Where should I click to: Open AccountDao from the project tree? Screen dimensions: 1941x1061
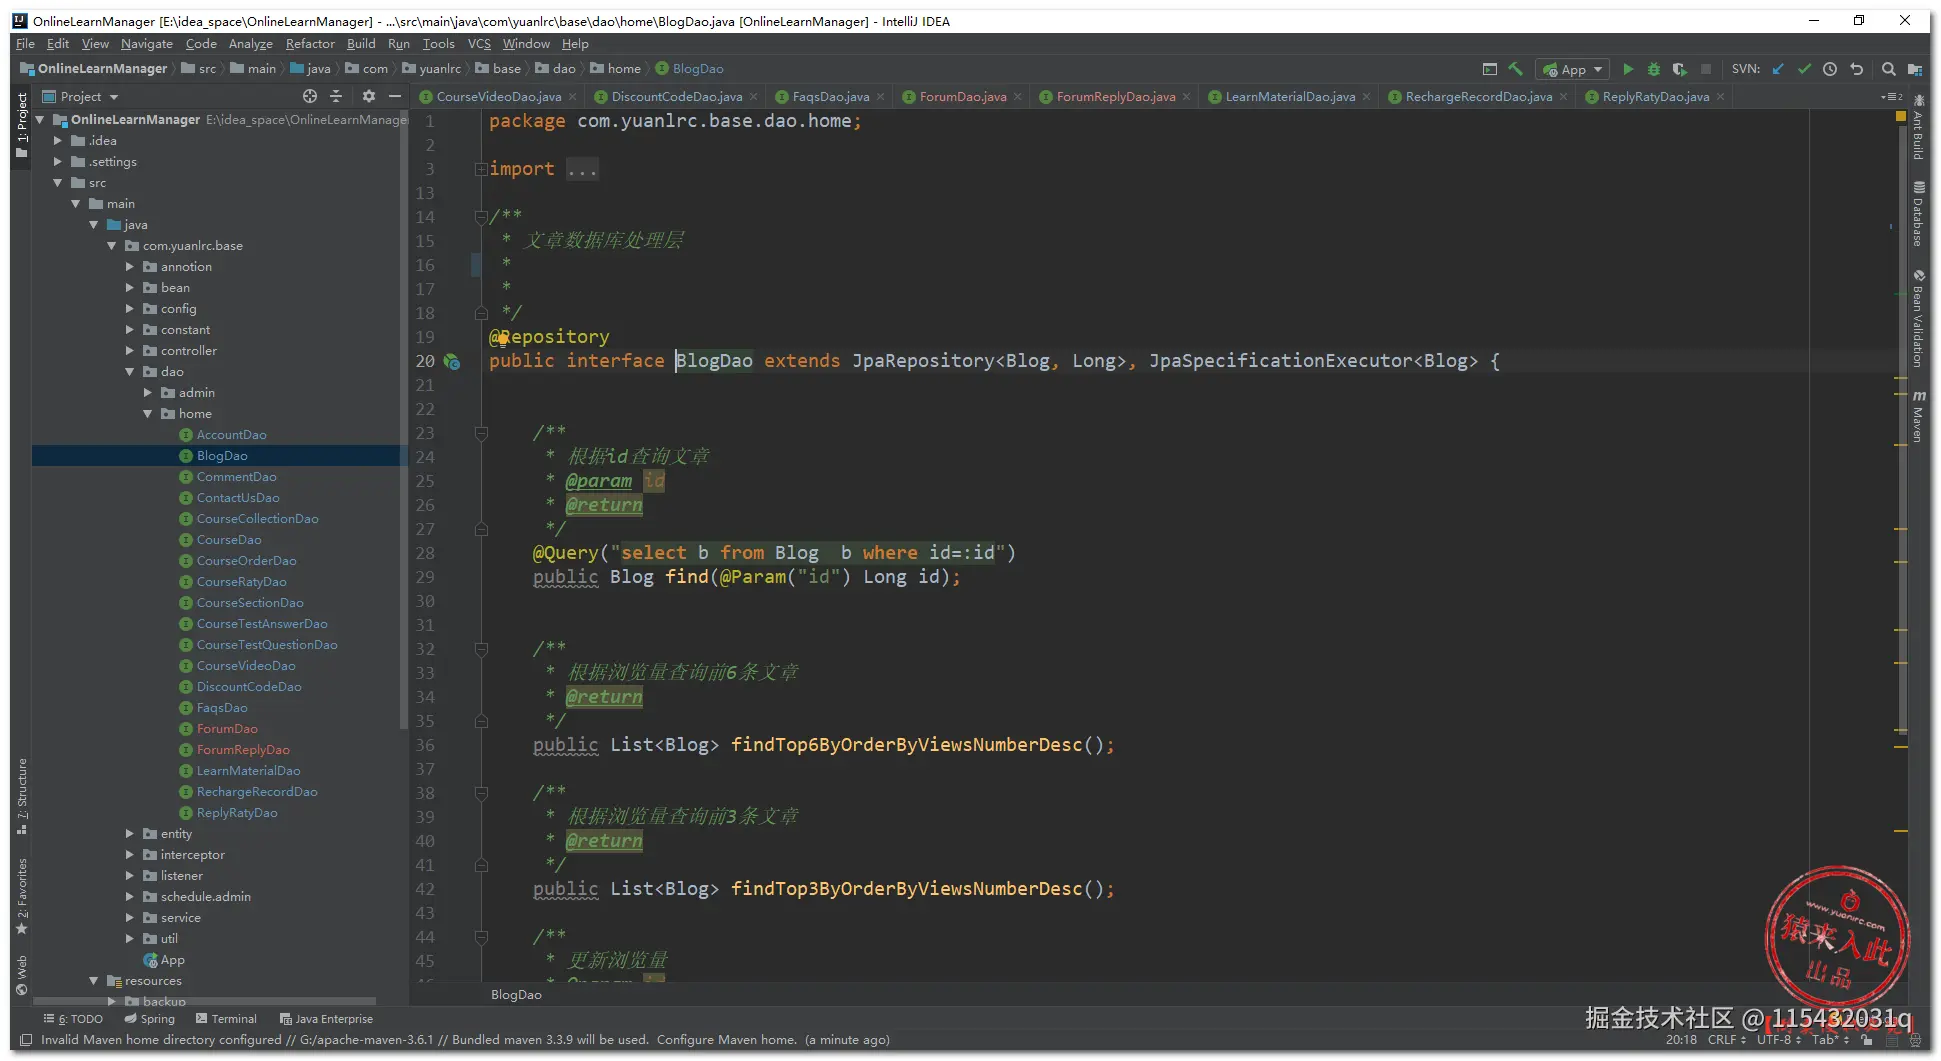pyautogui.click(x=231, y=435)
